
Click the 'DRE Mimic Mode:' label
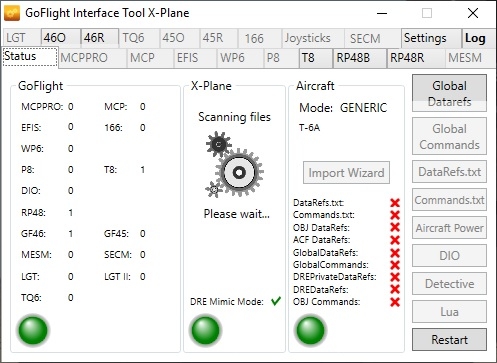coord(227,302)
